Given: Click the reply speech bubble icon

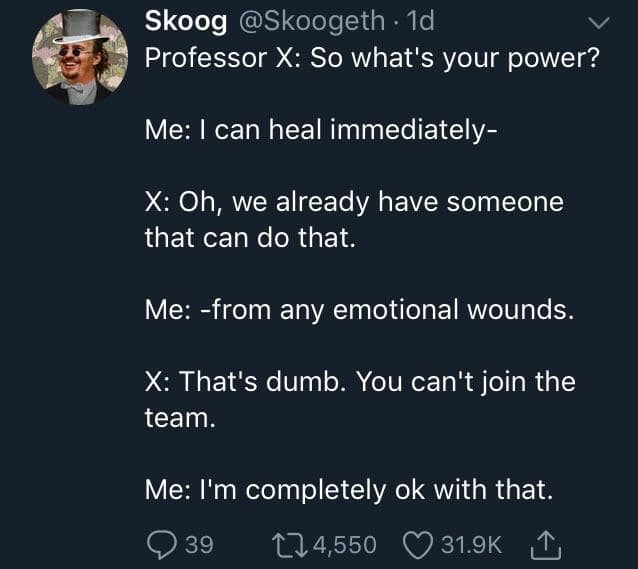Looking at the screenshot, I should click(x=162, y=545).
